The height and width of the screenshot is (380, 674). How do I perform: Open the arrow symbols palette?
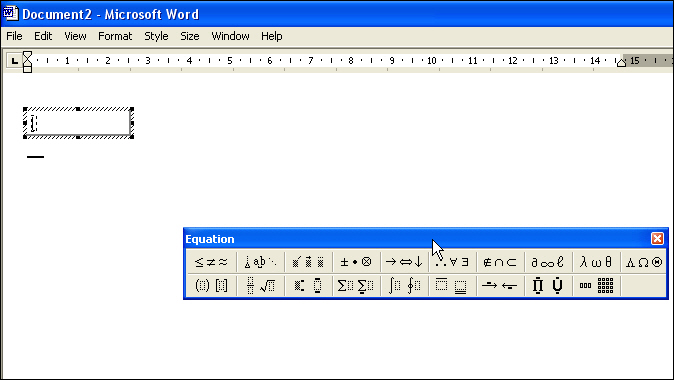point(404,262)
